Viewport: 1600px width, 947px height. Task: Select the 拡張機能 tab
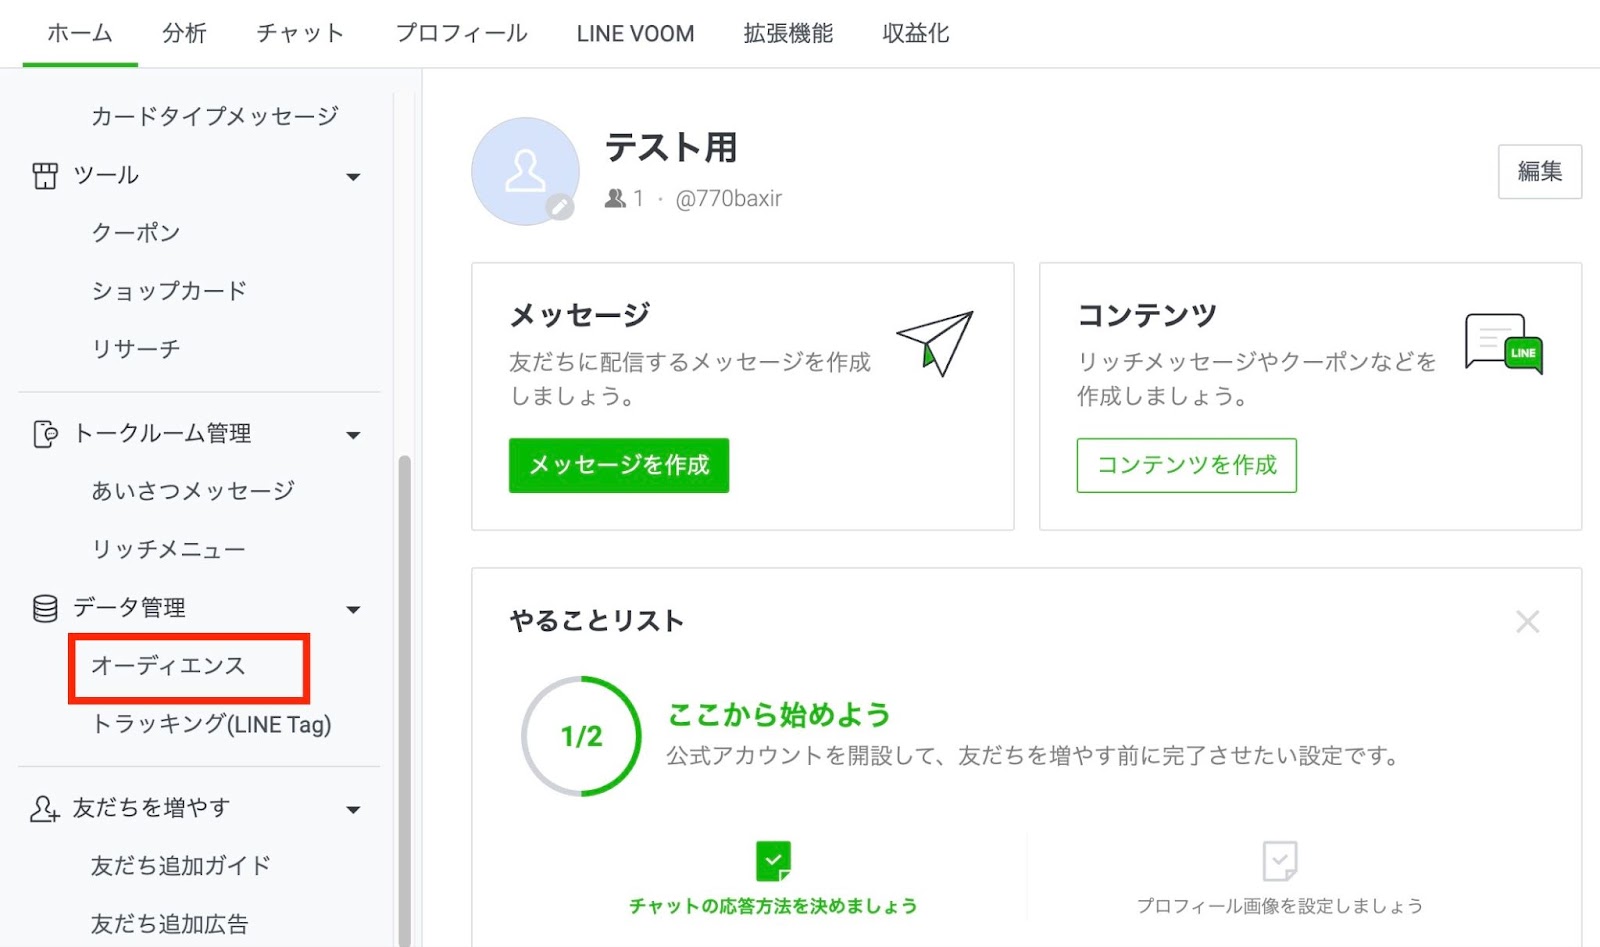click(x=788, y=33)
